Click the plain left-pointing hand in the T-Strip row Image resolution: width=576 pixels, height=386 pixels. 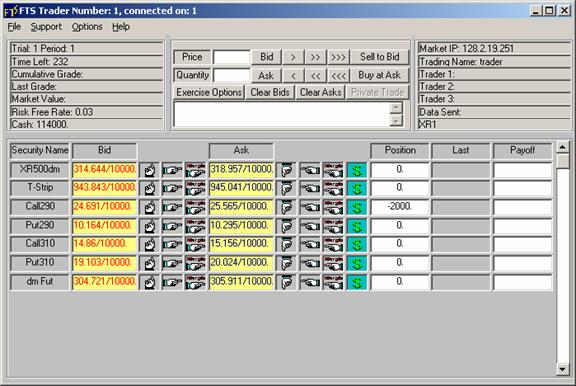[x=310, y=189]
